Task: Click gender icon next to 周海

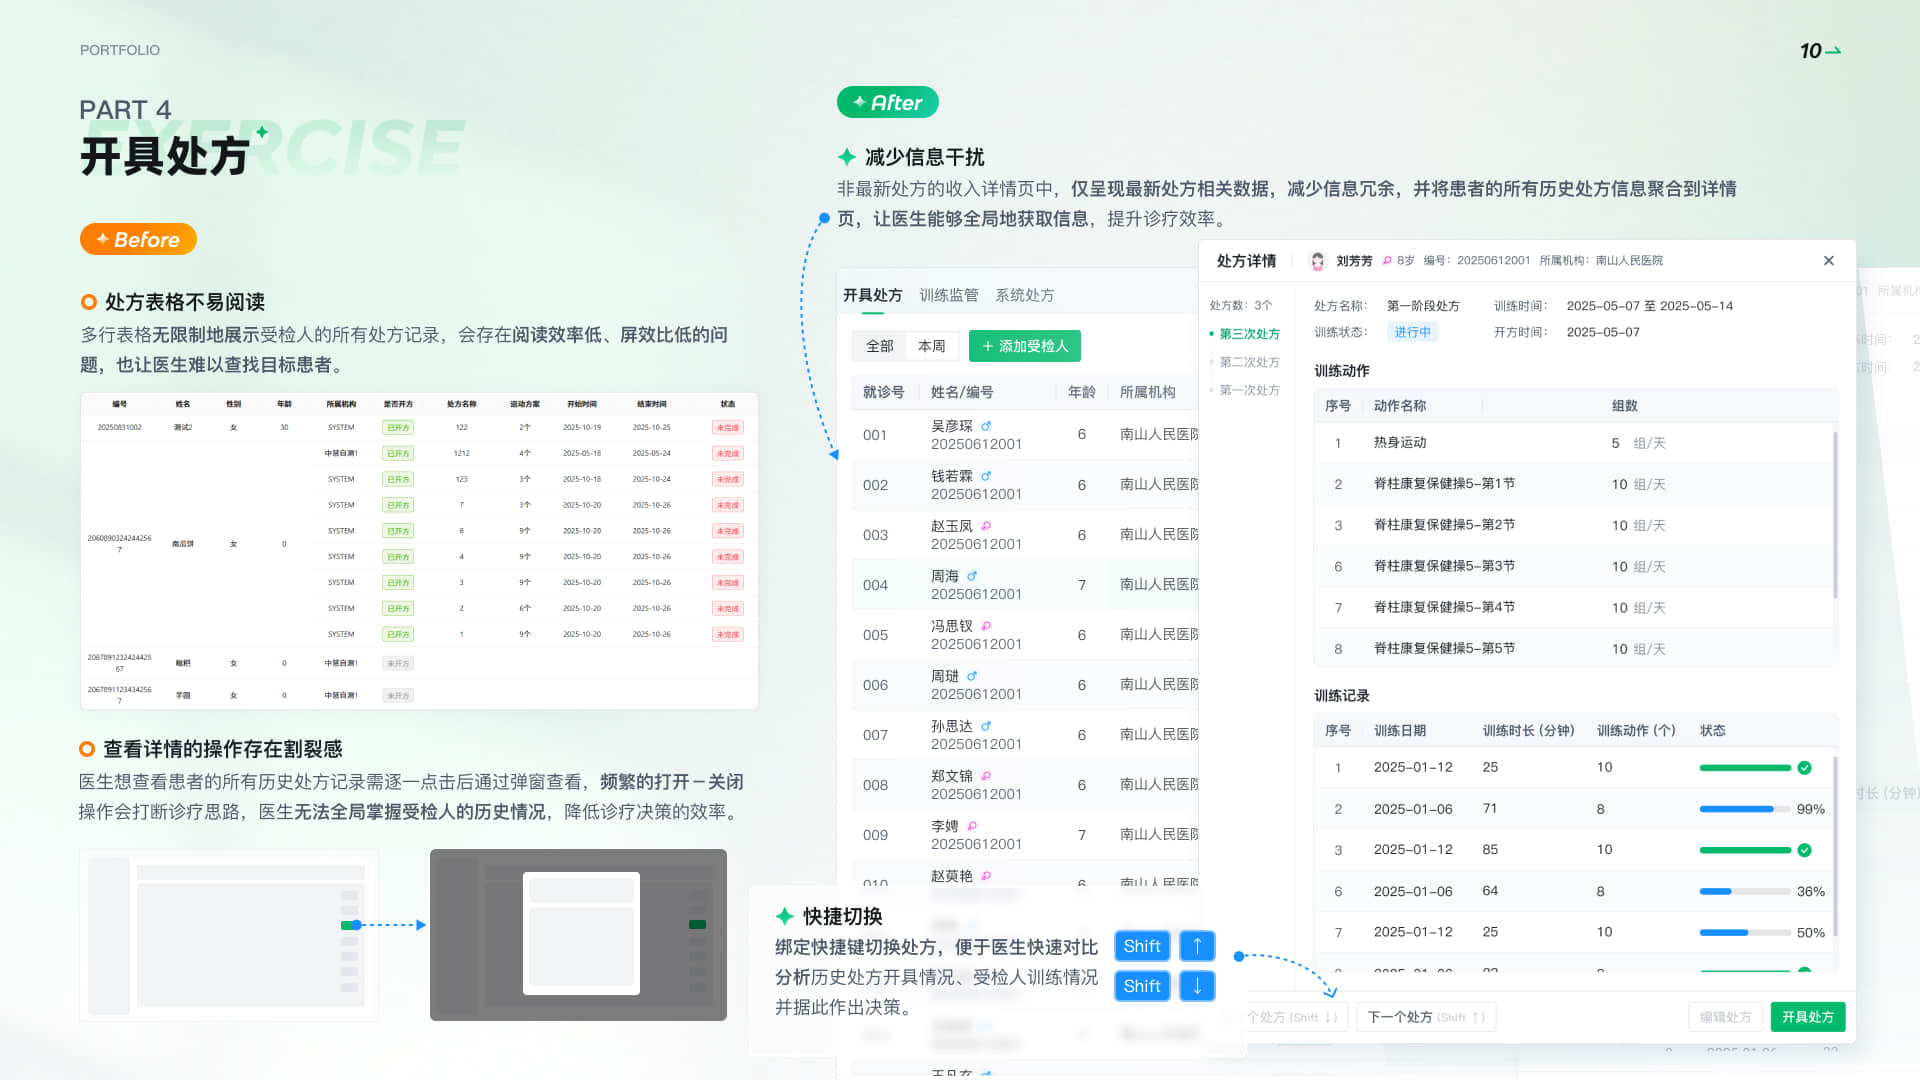Action: click(972, 576)
